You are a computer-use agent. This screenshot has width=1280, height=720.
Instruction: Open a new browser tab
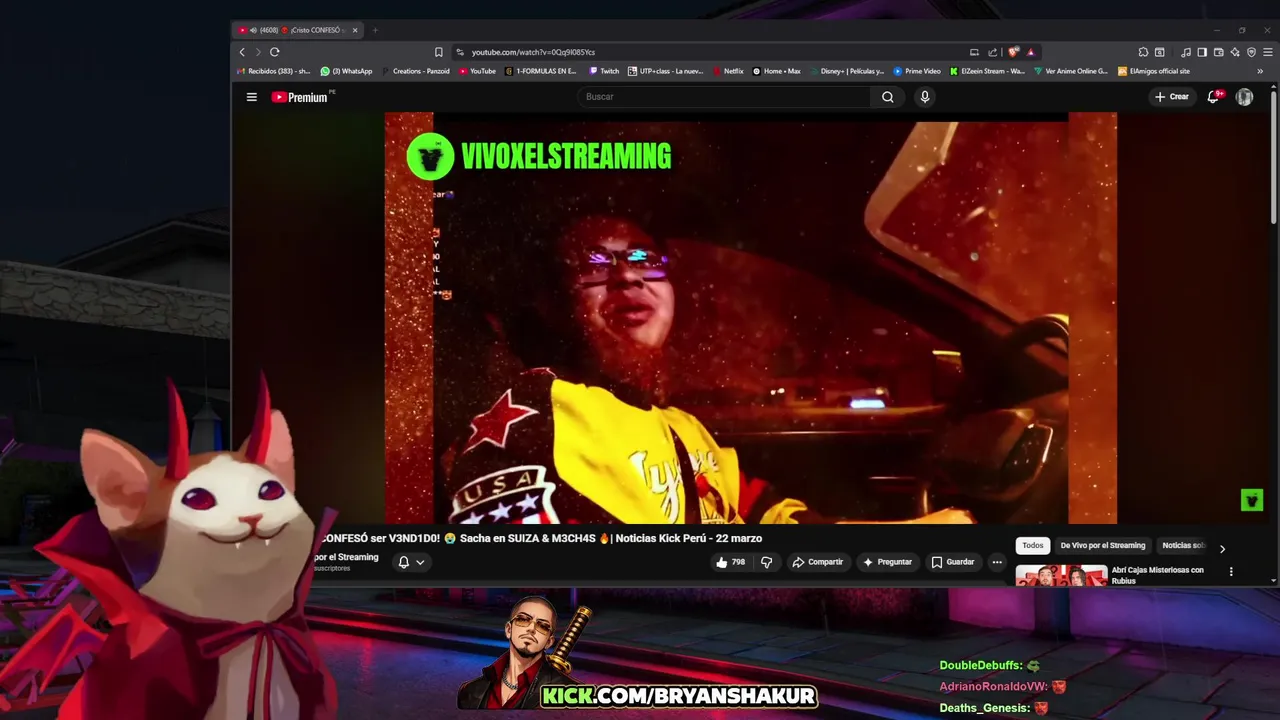point(375,30)
